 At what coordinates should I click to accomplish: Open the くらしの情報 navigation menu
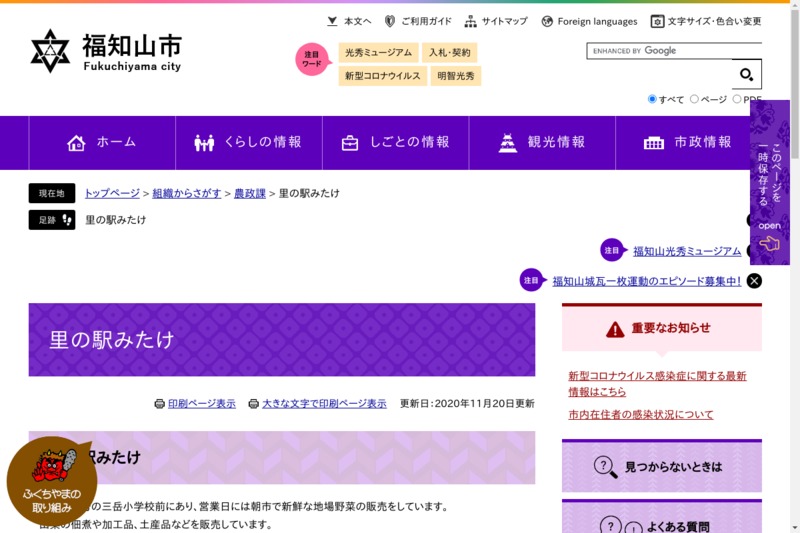pyautogui.click(x=248, y=143)
